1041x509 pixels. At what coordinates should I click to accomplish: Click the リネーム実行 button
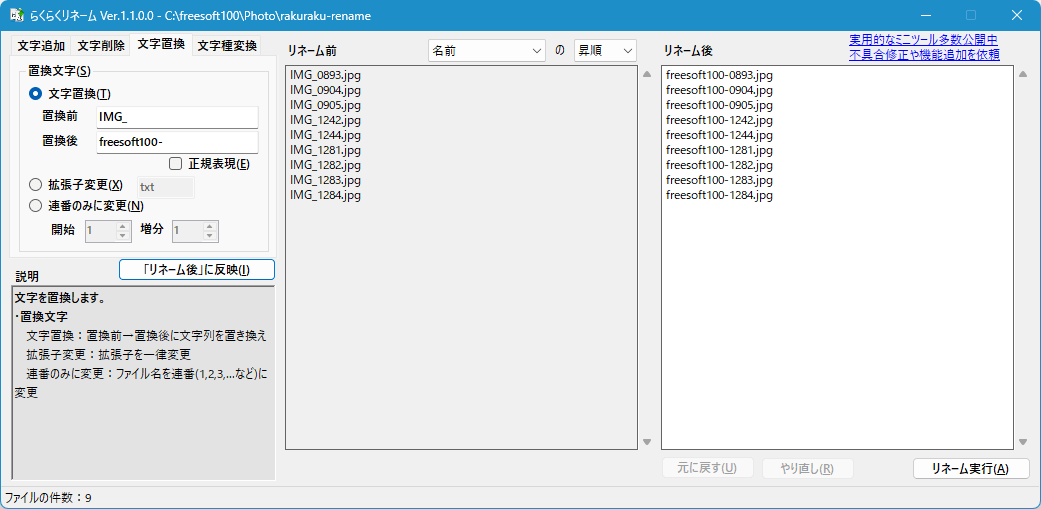[x=970, y=468]
